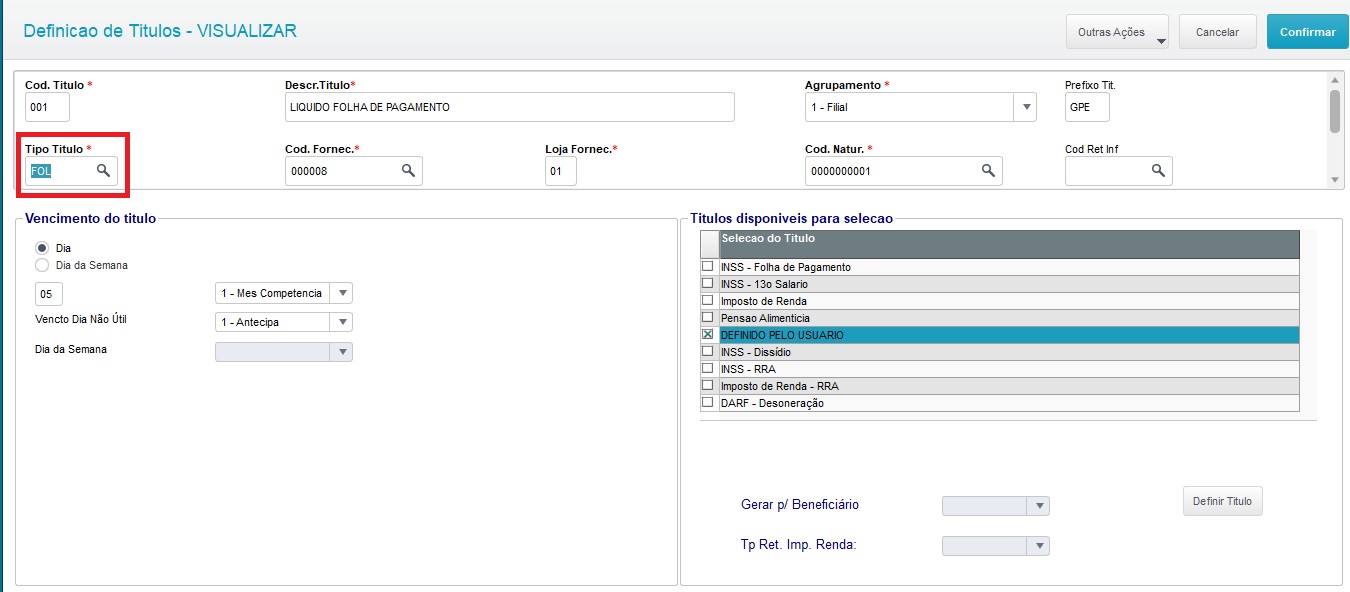Select DEFINIDO PELO USUARIO row text

[782, 335]
